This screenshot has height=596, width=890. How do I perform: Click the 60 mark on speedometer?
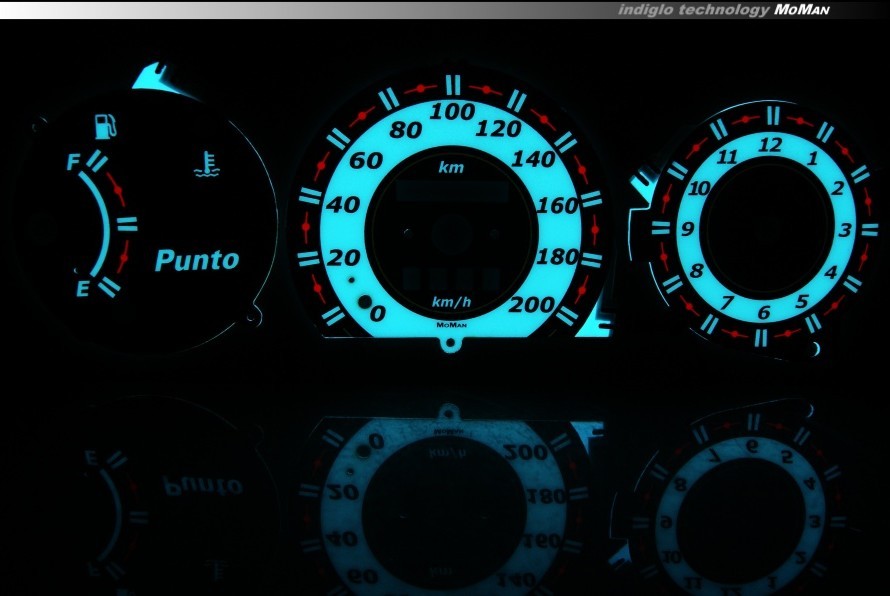366,161
